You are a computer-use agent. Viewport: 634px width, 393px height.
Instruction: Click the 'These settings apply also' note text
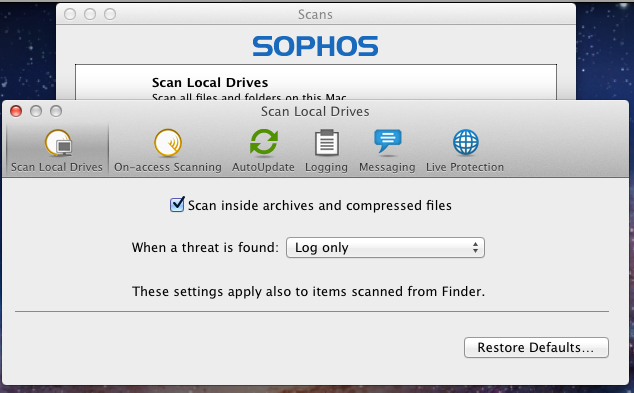point(309,292)
